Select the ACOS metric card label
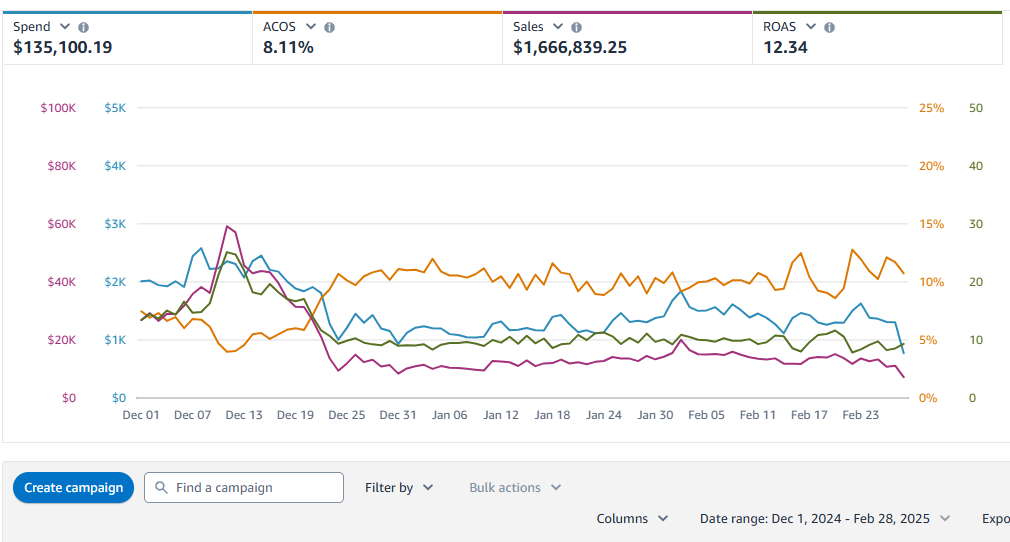Screen dimensions: 1010x542 pos(280,27)
